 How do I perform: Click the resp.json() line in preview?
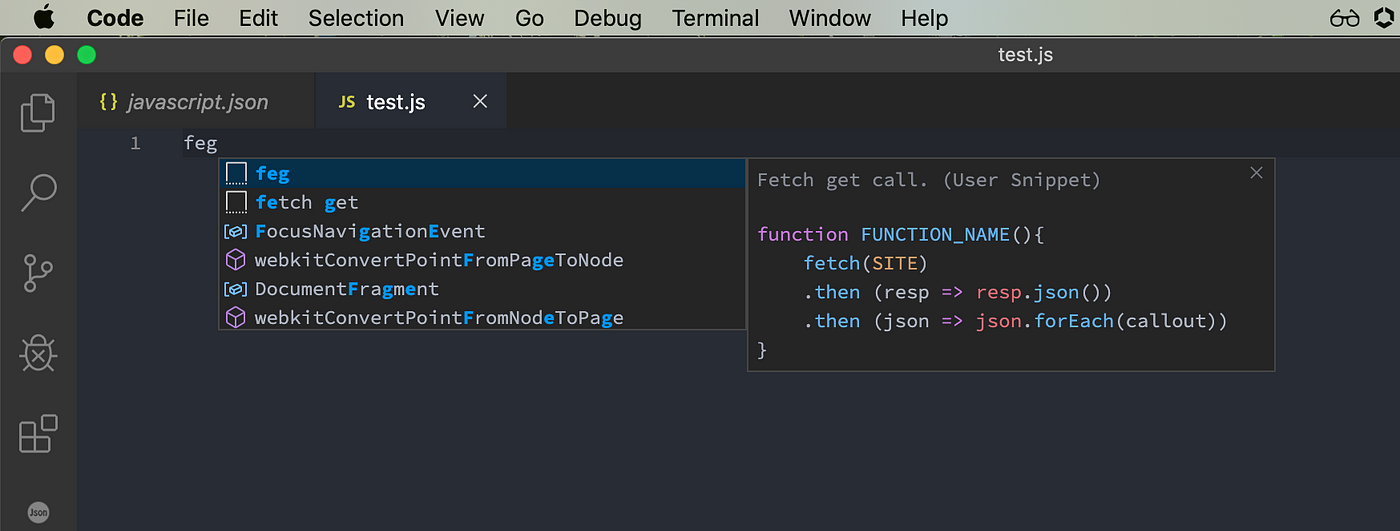coord(958,293)
